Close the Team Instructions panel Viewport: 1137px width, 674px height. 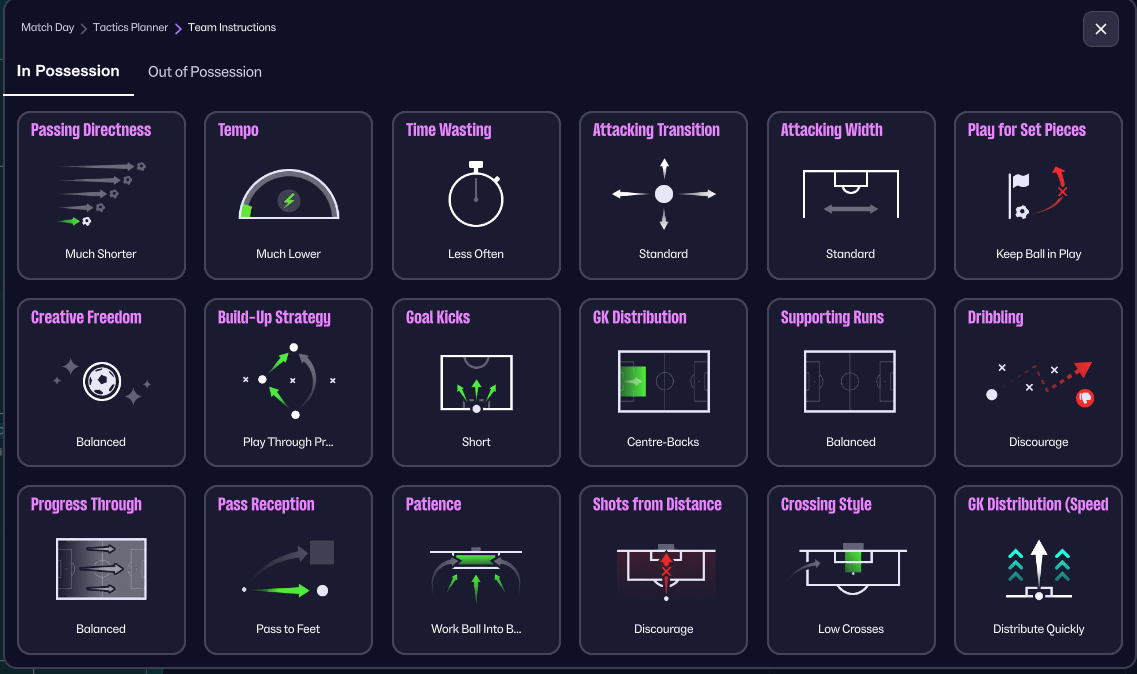click(x=1100, y=29)
